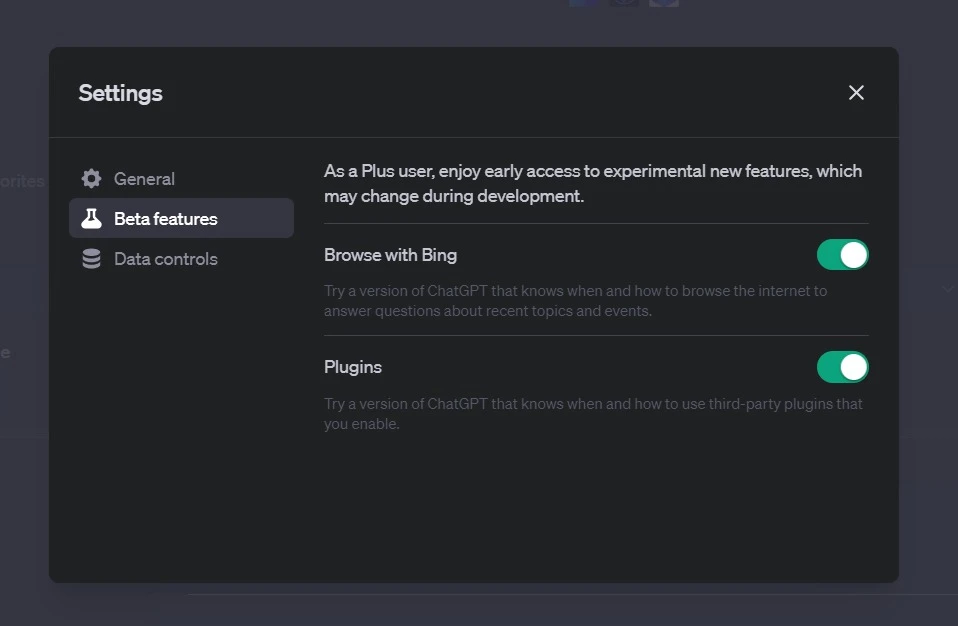This screenshot has height=626, width=958.
Task: Click the Browse with Bing description text
Action: coord(575,301)
